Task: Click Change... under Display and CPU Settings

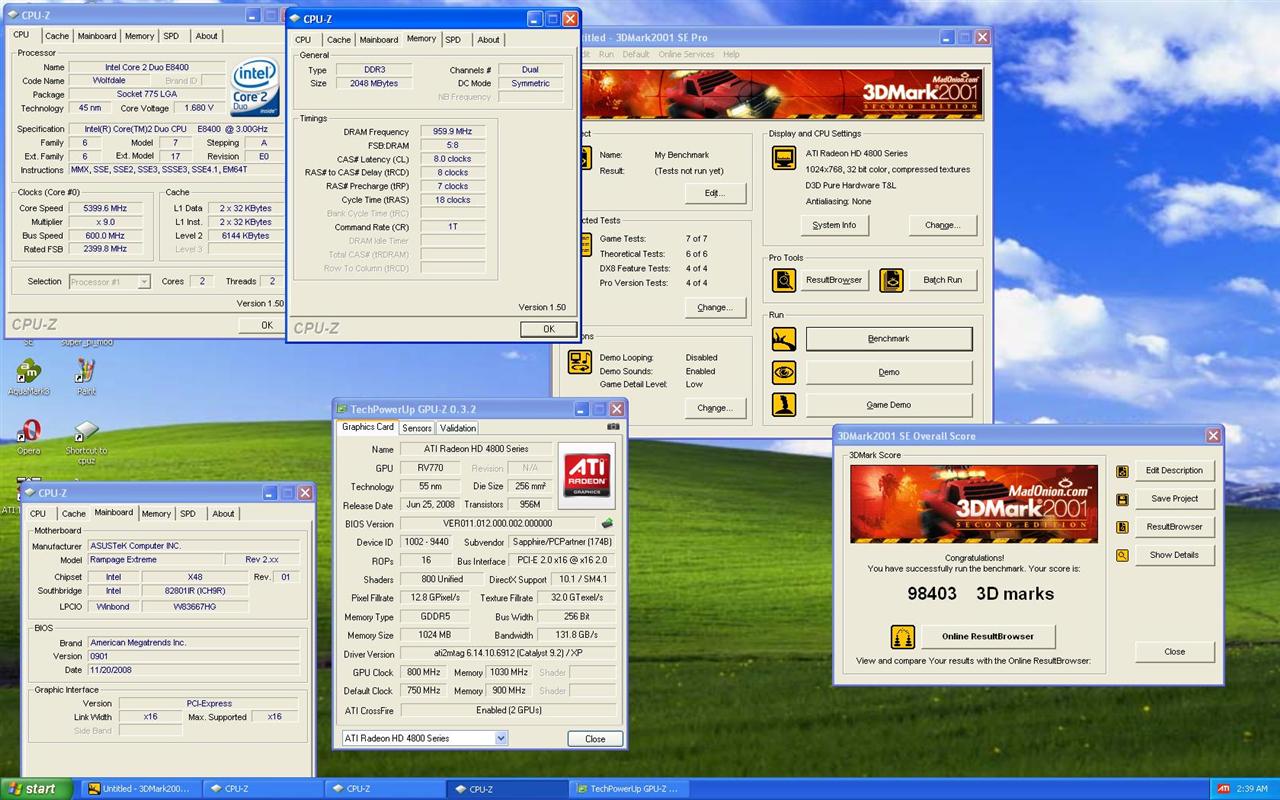Action: click(942, 225)
